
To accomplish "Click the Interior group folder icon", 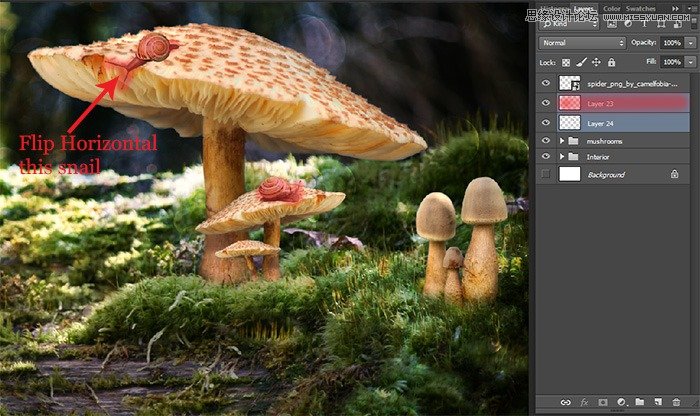I will 573,157.
